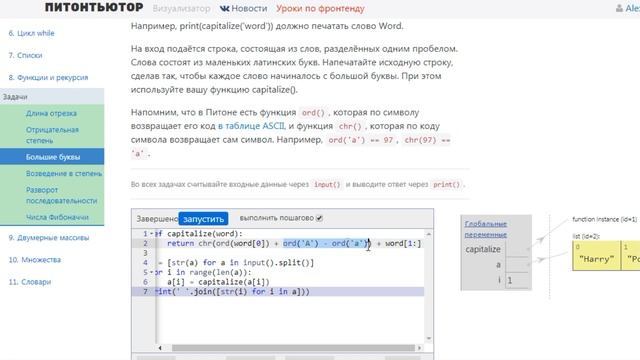640x360 pixels.
Task: Select the Большие буквы task
Action: click(52, 157)
